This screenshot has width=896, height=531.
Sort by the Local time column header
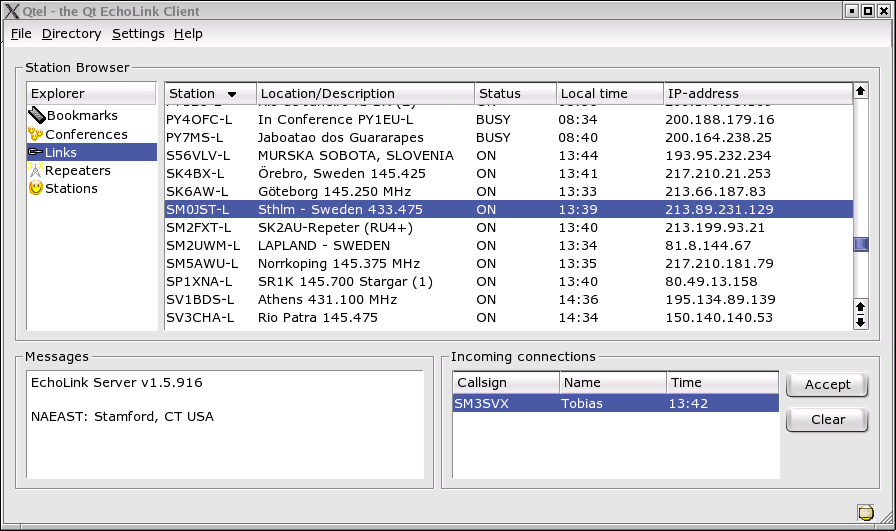coord(609,94)
